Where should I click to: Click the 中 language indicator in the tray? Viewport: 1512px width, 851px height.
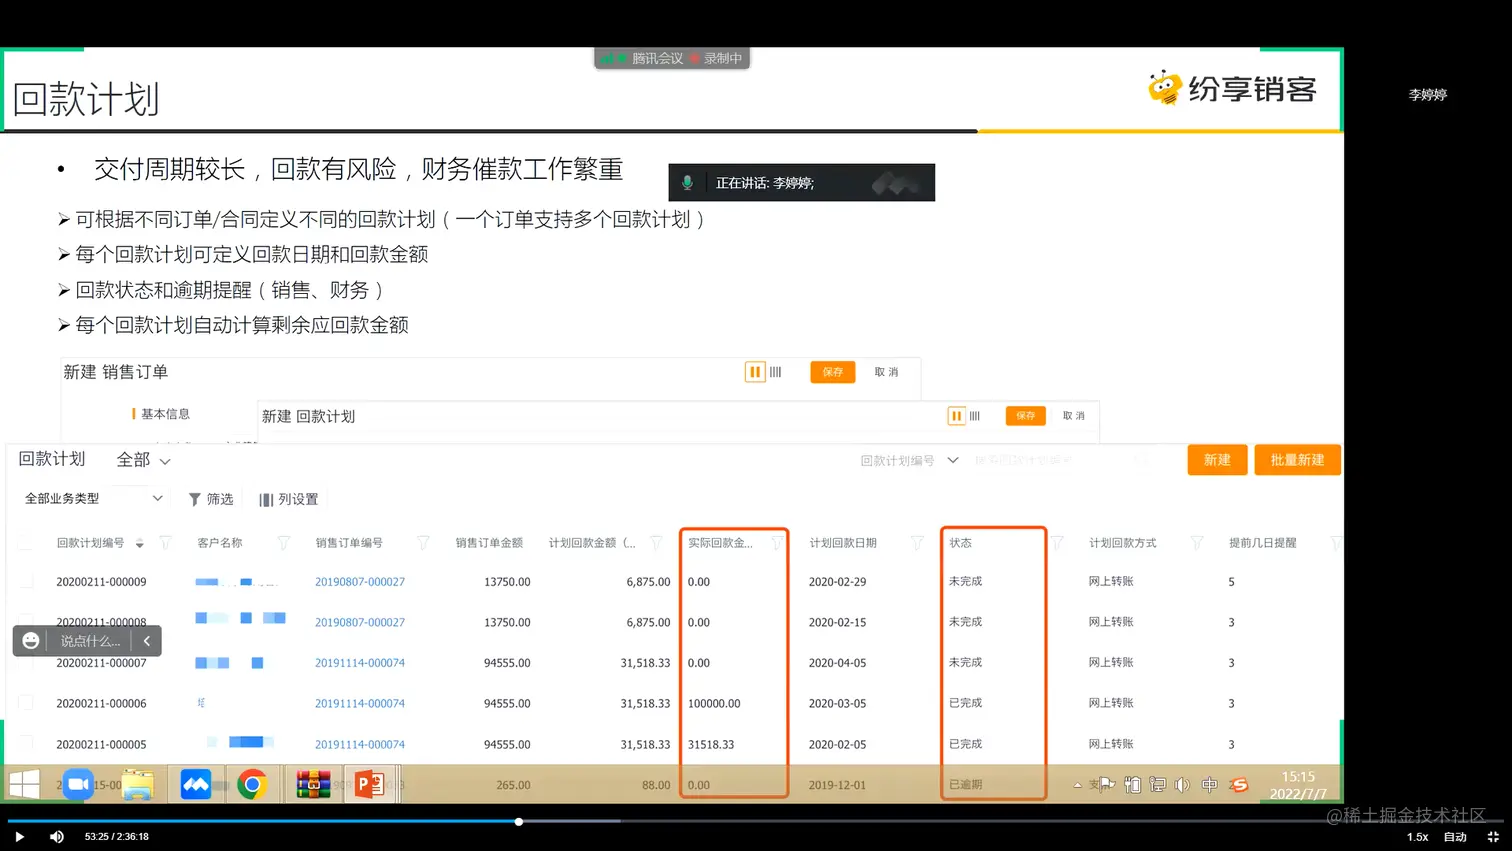click(1209, 785)
